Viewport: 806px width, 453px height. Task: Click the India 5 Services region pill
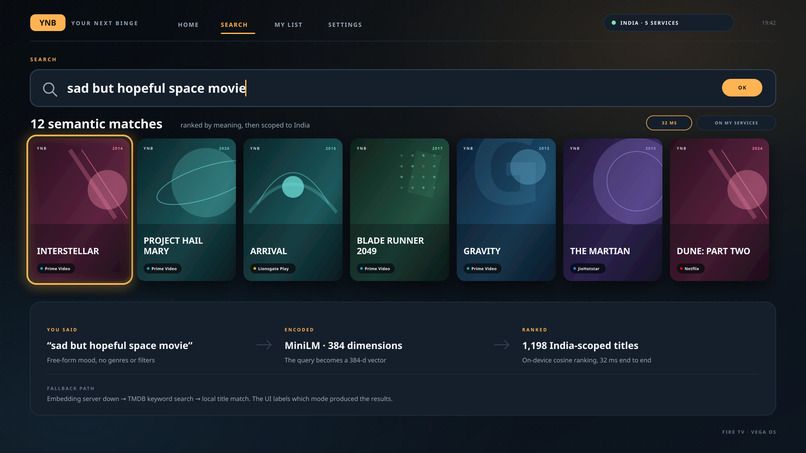(x=668, y=23)
